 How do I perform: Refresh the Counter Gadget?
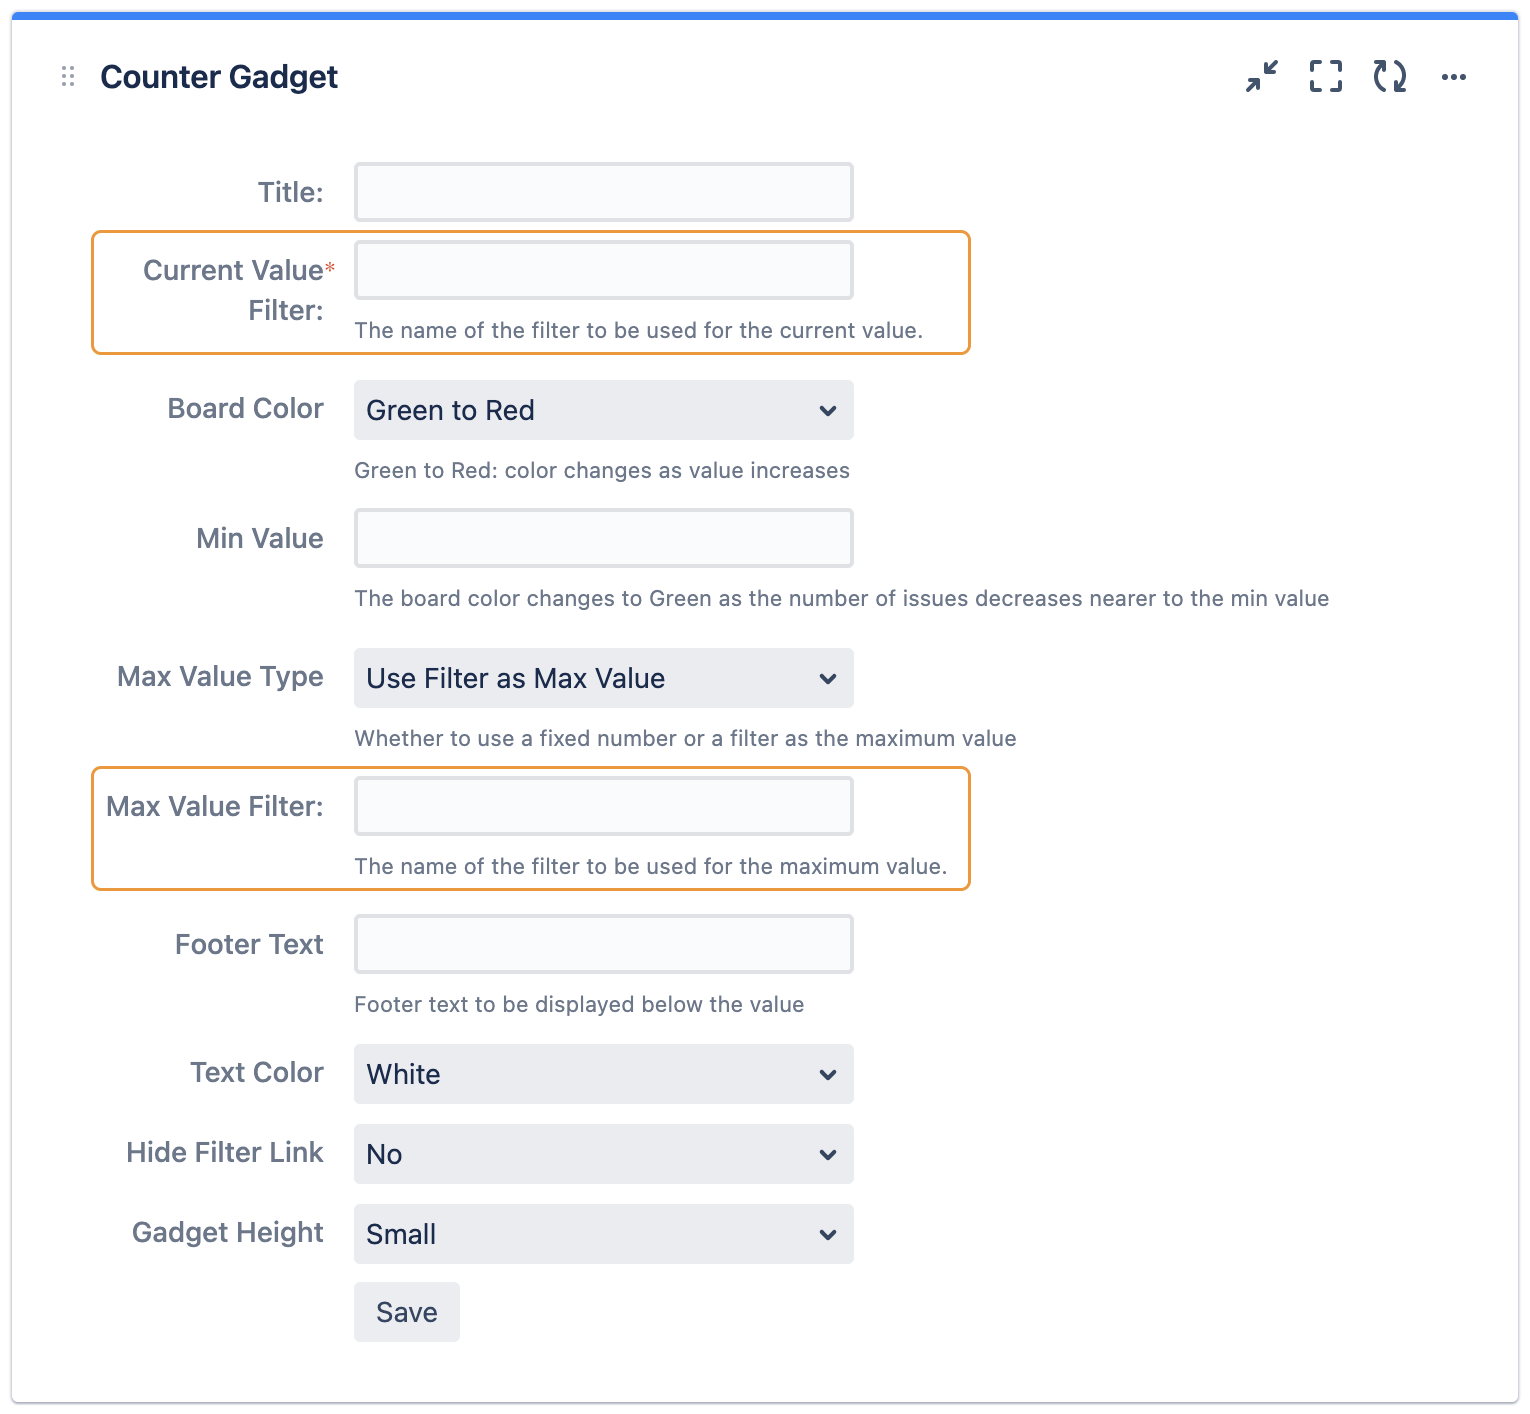tap(1390, 77)
